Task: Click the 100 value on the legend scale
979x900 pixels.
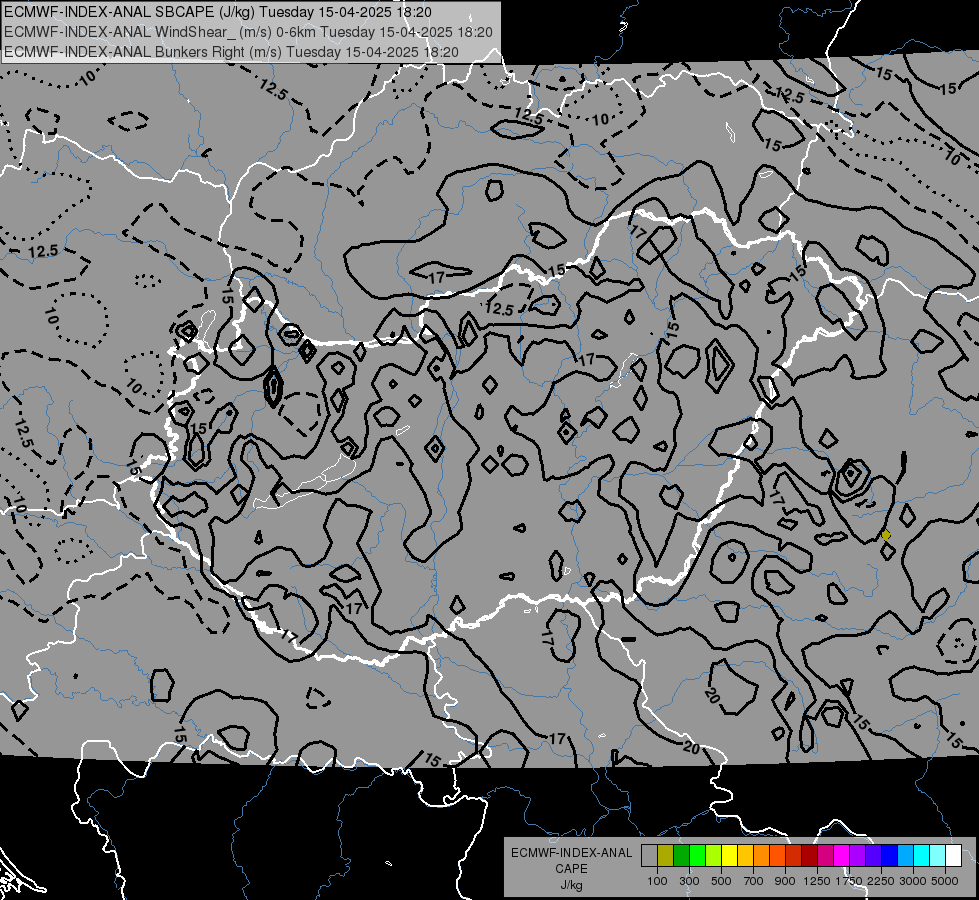Action: click(x=657, y=881)
